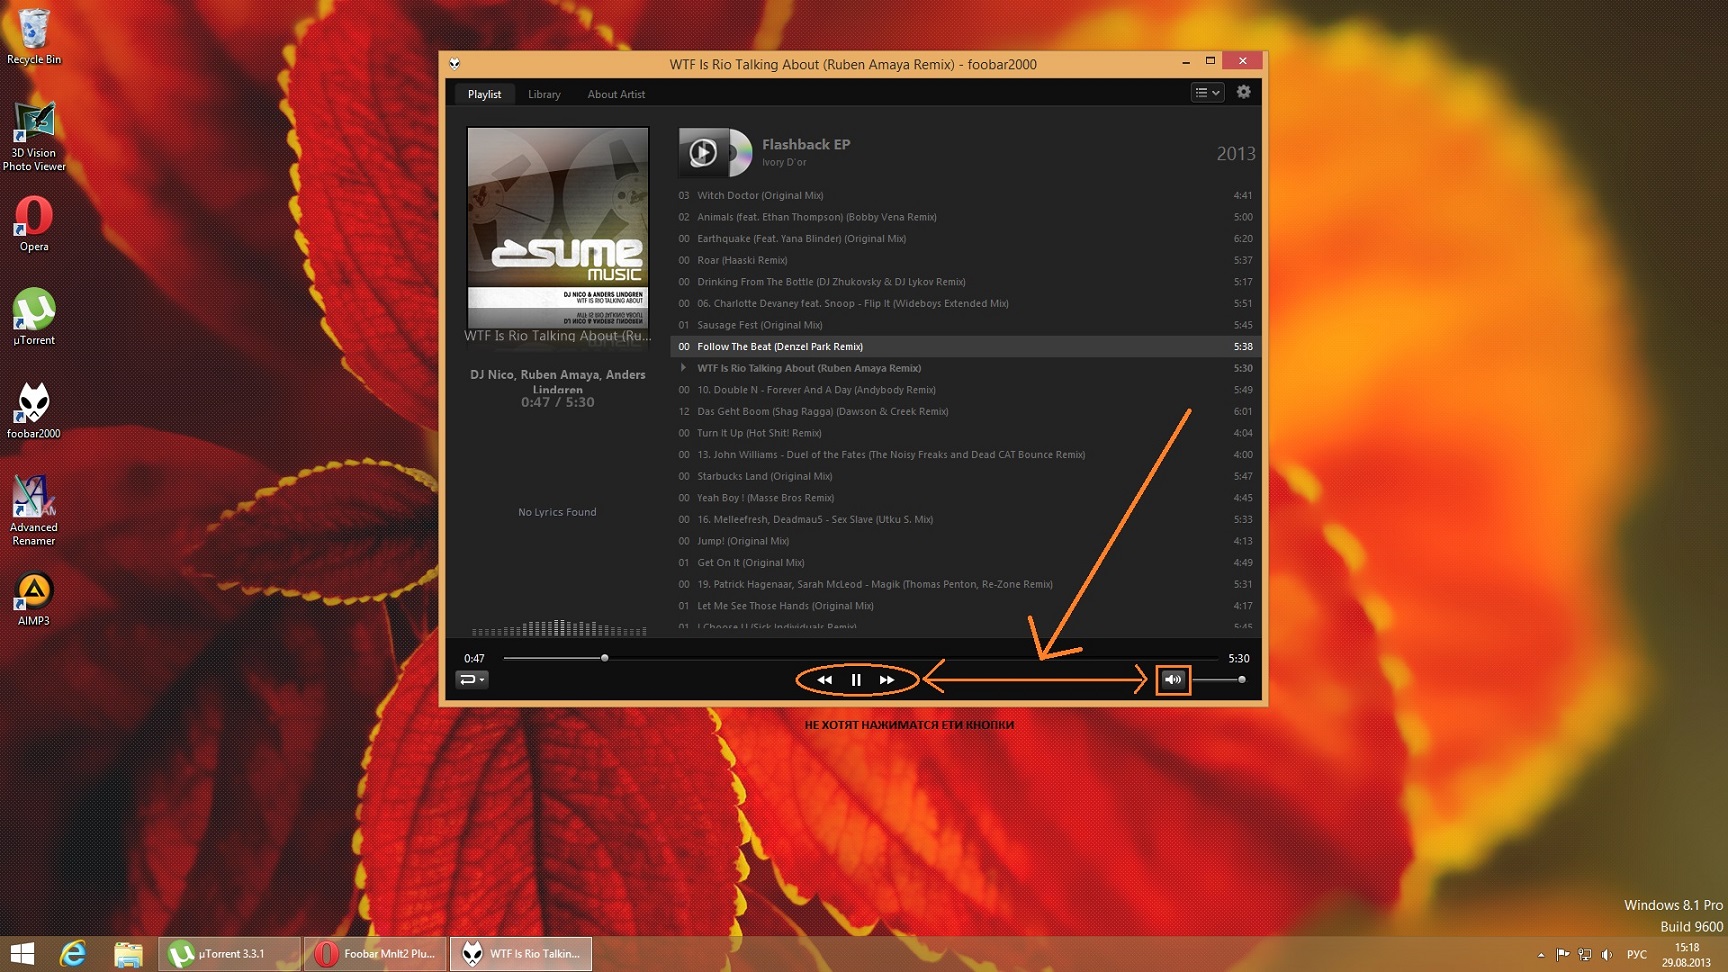
Task: Select track Let Me See Those Hands
Action: 967,606
